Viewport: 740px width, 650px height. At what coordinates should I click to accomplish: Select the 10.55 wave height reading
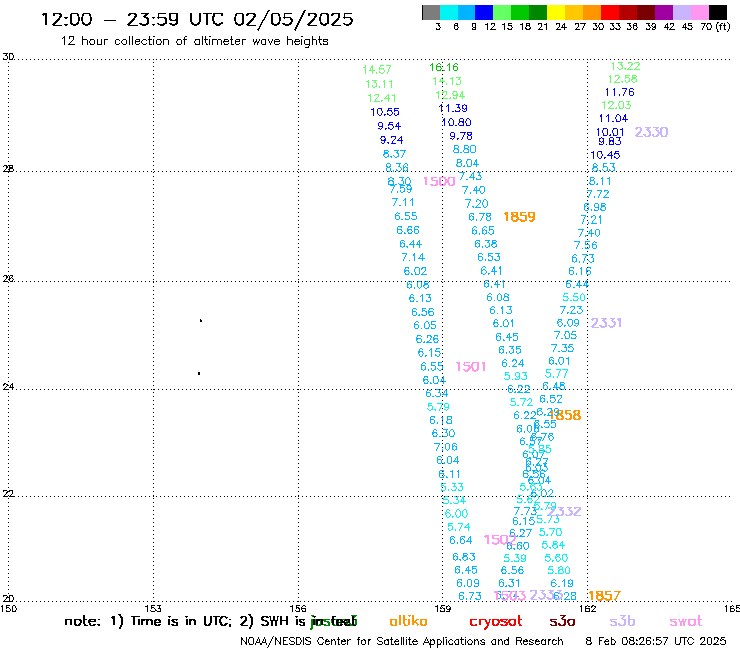(385, 112)
